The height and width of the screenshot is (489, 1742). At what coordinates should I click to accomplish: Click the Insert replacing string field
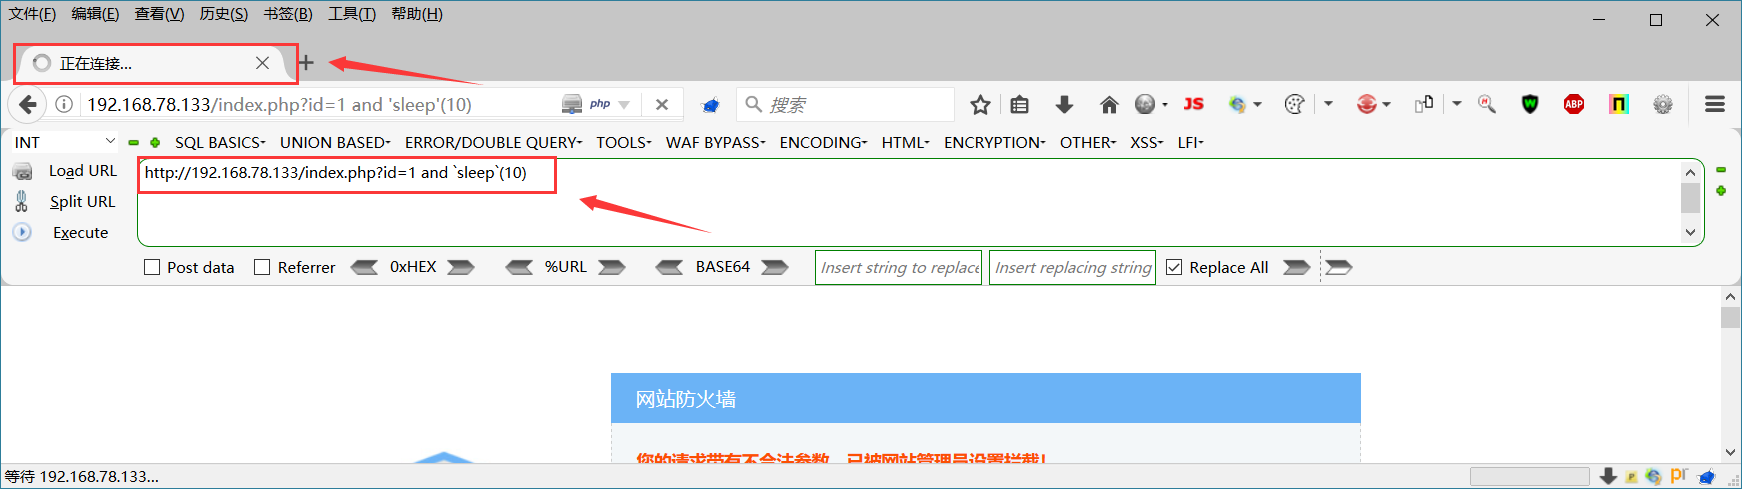(1072, 267)
